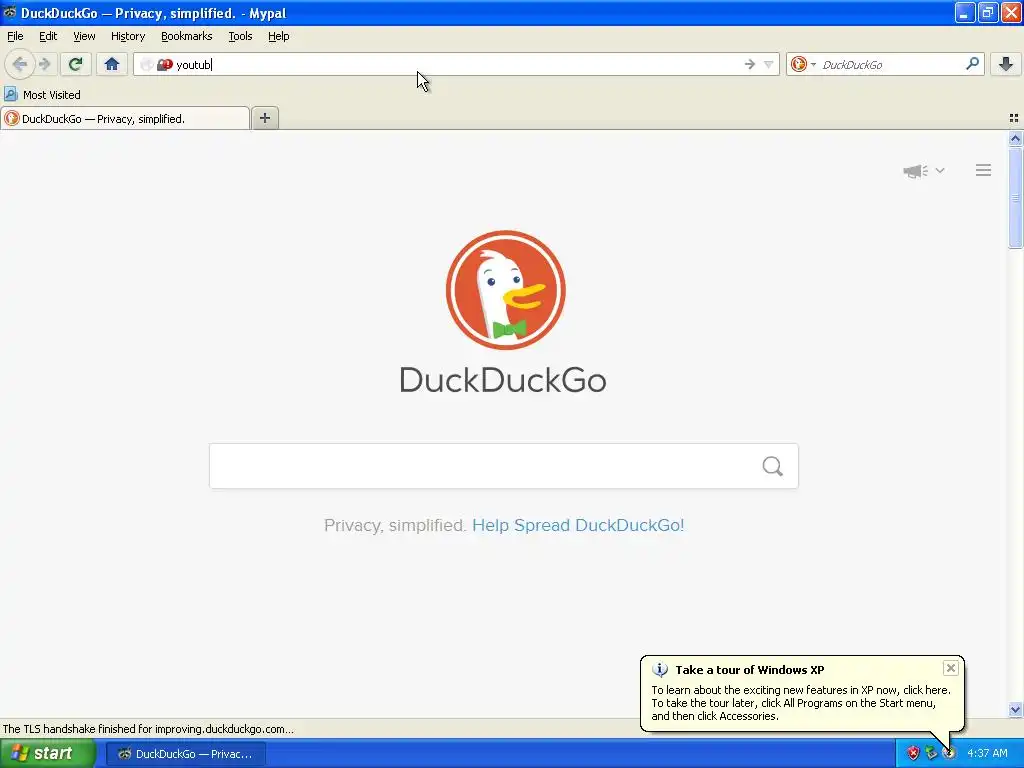Image resolution: width=1024 pixels, height=768 pixels.
Task: Click the magnifier in the browser search box
Action: coord(972,64)
